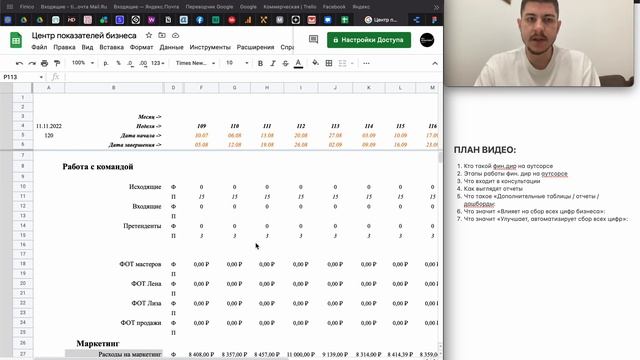The width and height of the screenshot is (640, 360).
Task: Format as percent
Action: pyautogui.click(x=118, y=63)
